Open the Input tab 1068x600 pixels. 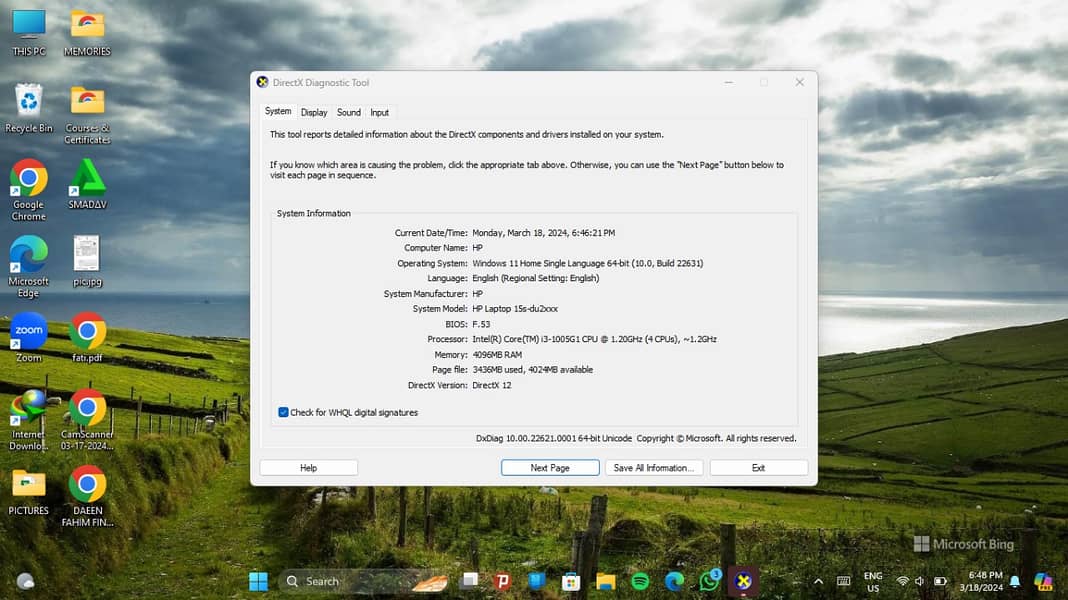click(x=380, y=113)
